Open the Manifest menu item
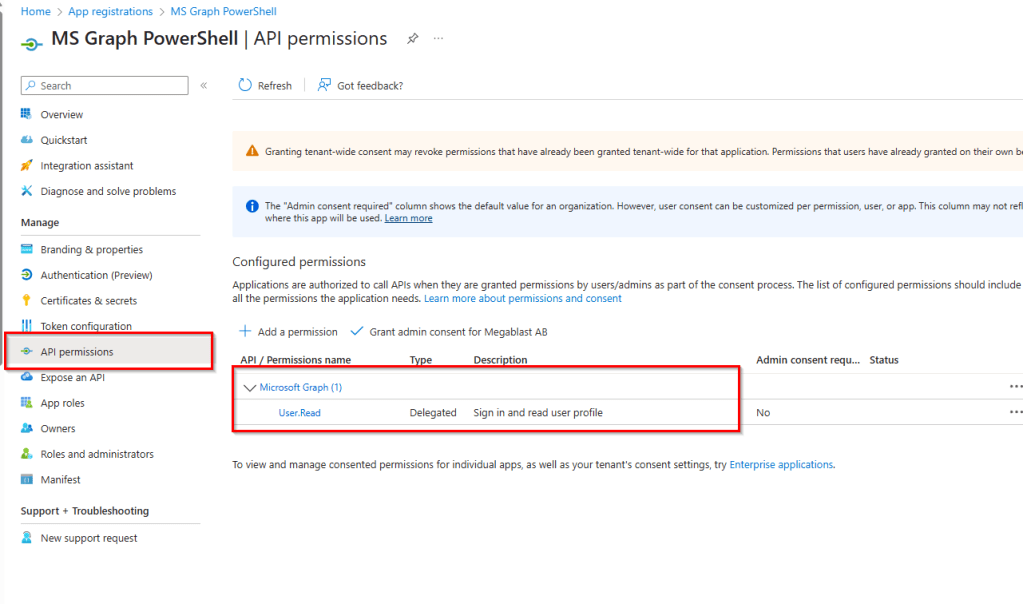This screenshot has width=1023, height=604. pyautogui.click(x=60, y=480)
